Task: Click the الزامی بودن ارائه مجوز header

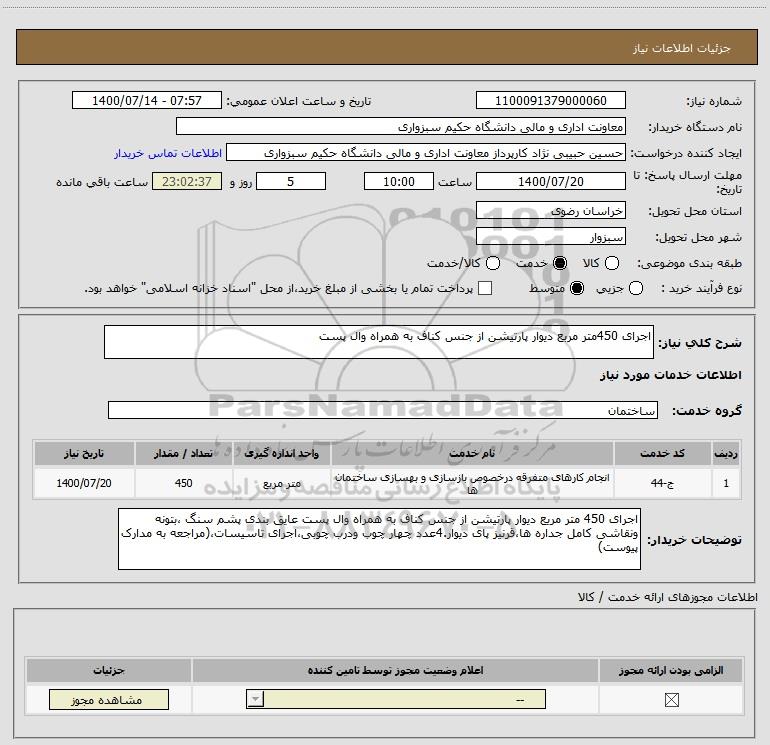Action: (x=671, y=670)
